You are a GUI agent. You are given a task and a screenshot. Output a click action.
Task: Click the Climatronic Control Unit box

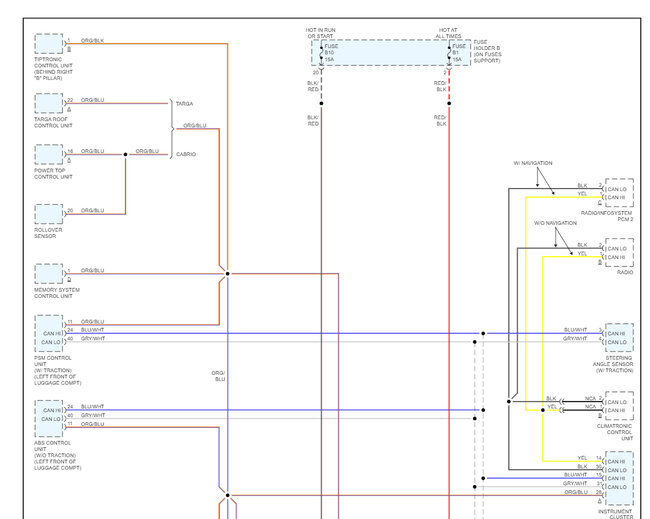point(619,406)
